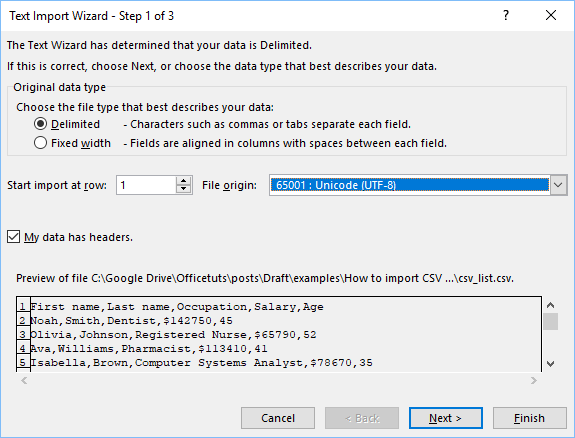Open the File origin dropdown arrow
The height and width of the screenshot is (438, 575).
point(558,185)
